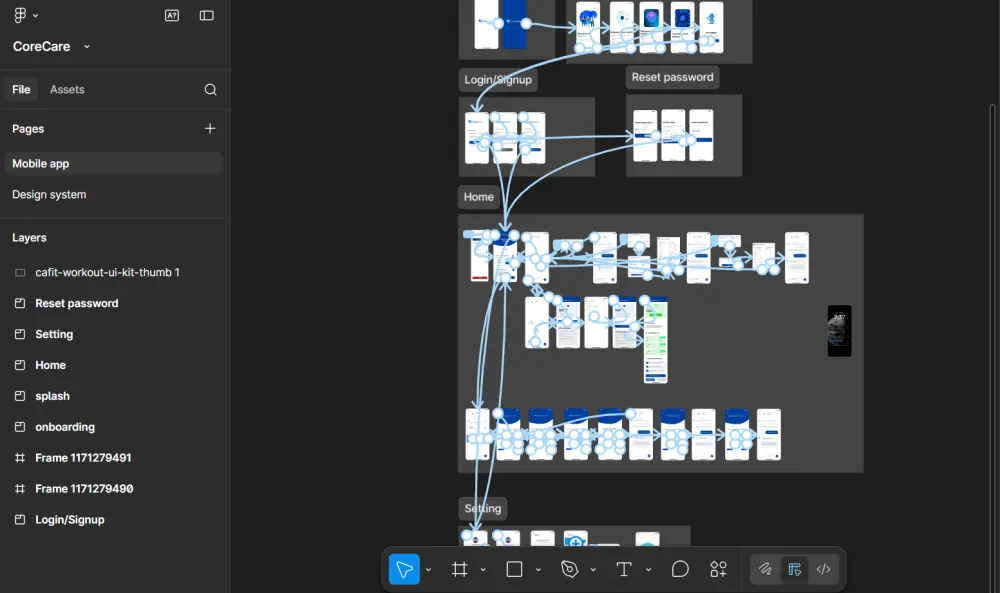Viewport: 1000px width, 593px height.
Task: Select the Login/Signup section label on canvas
Action: coord(498,80)
